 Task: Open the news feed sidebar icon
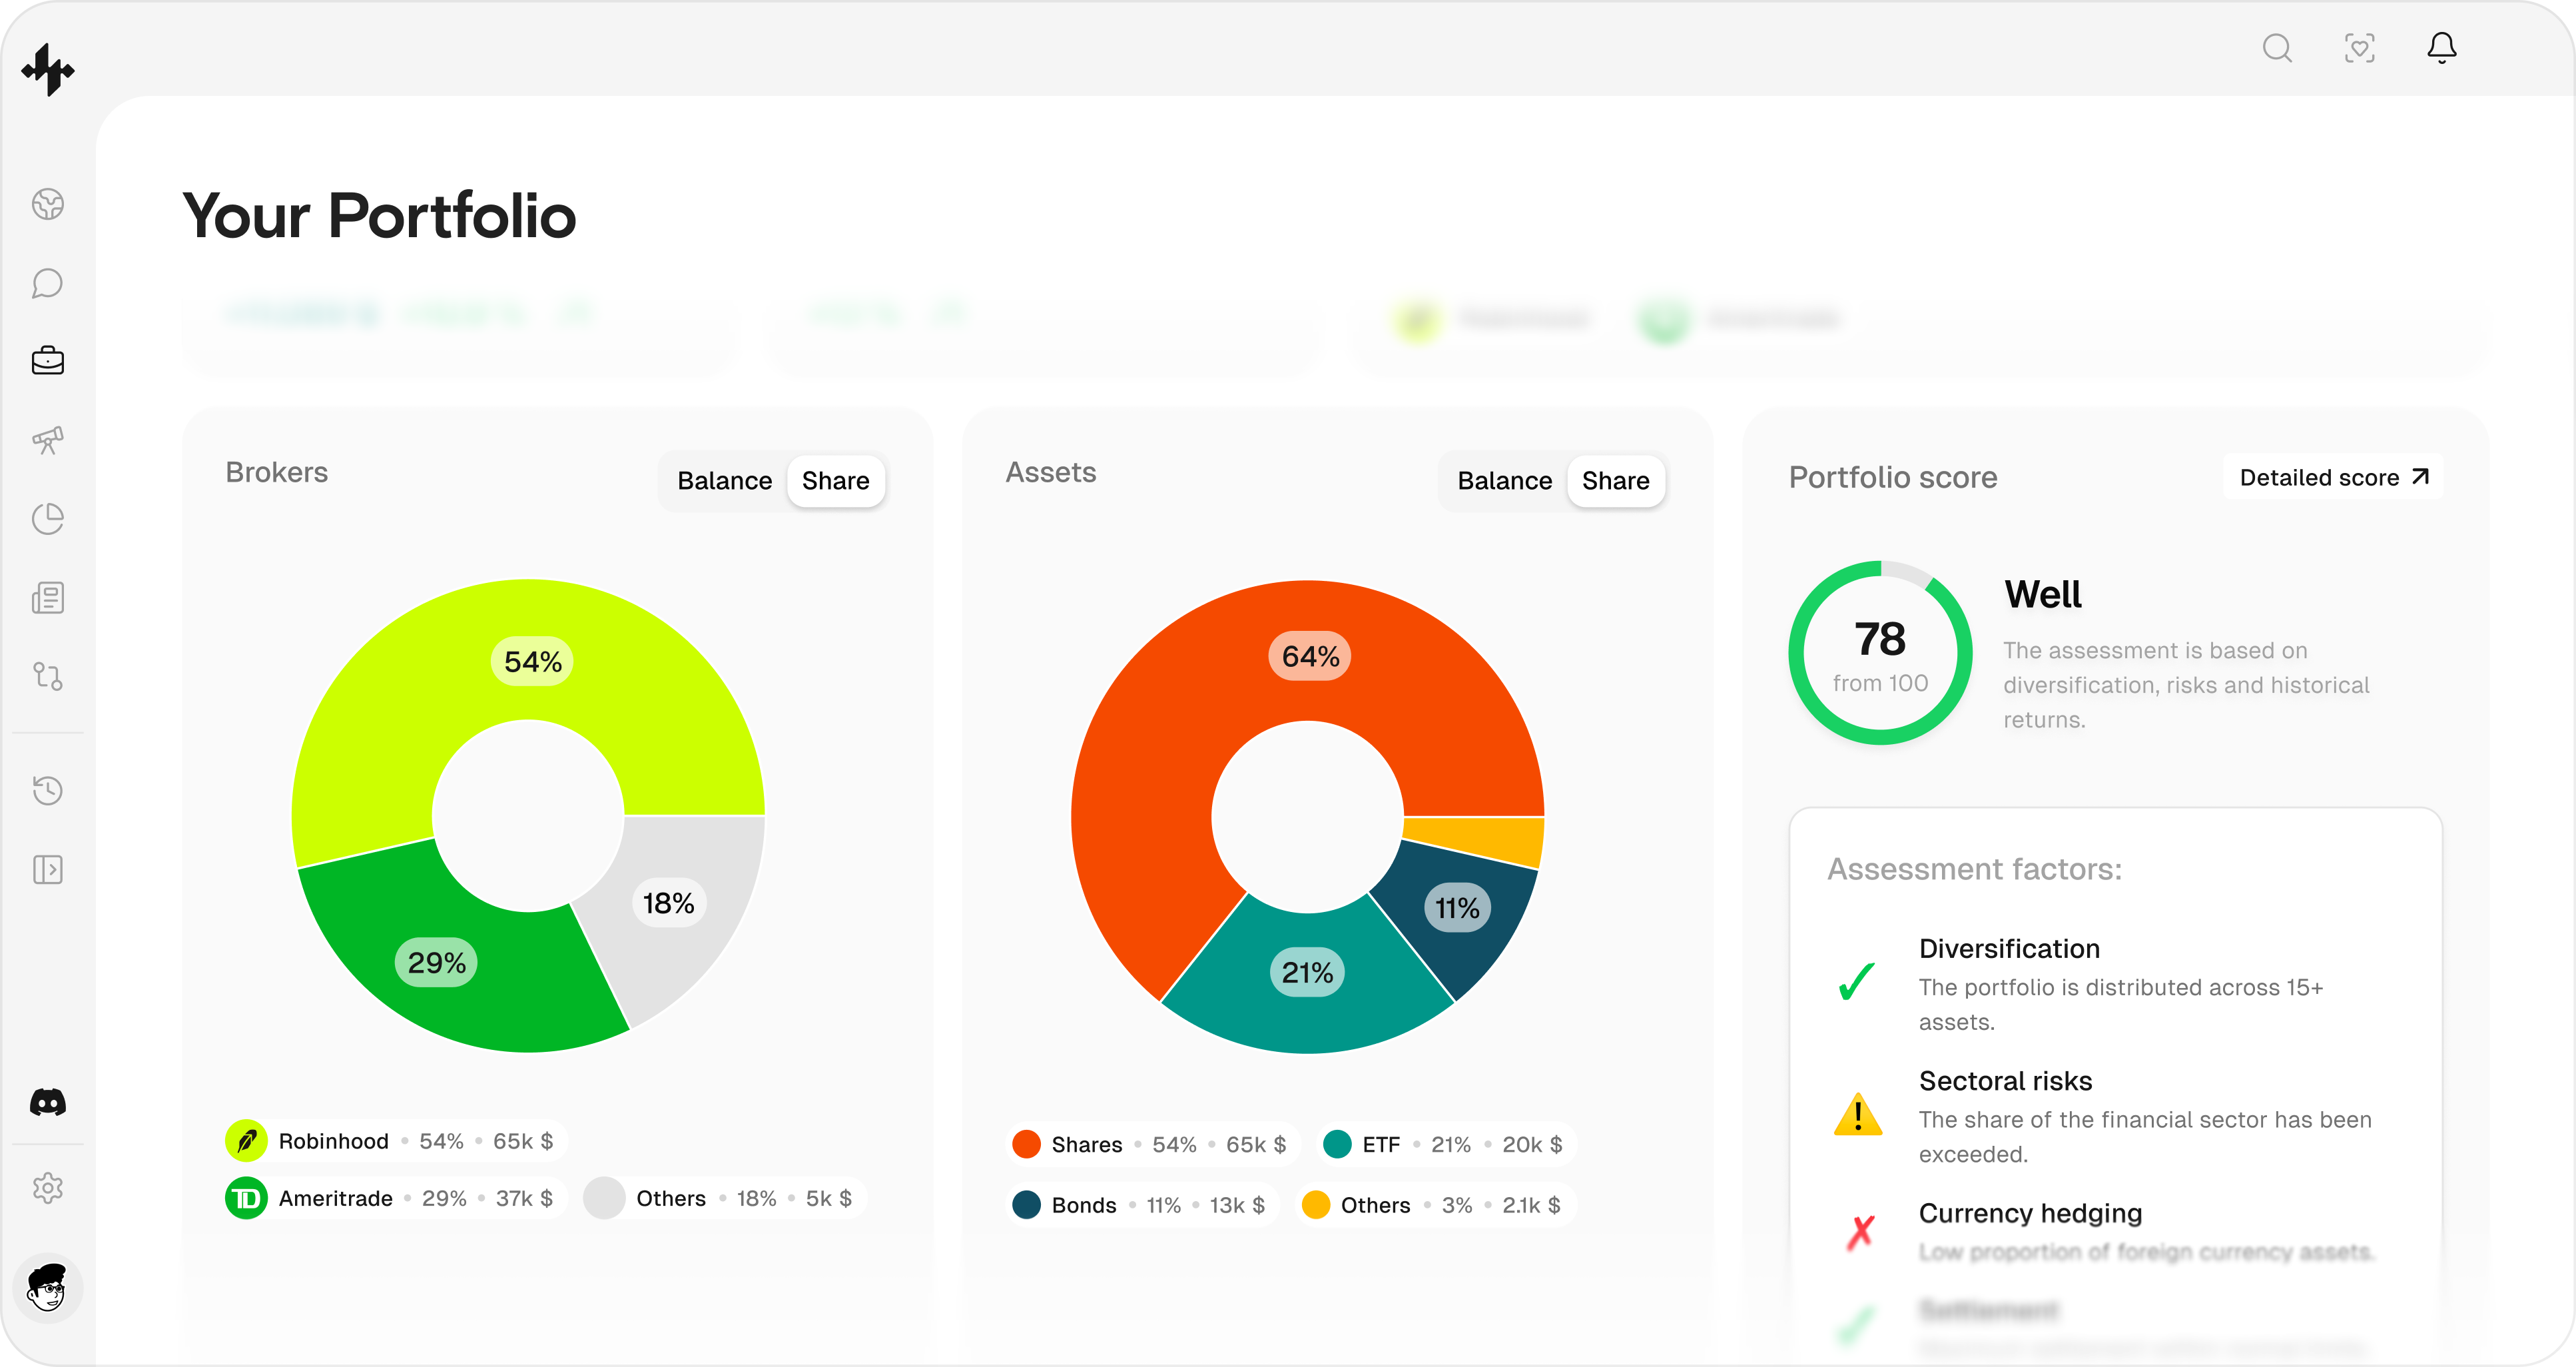[x=48, y=598]
